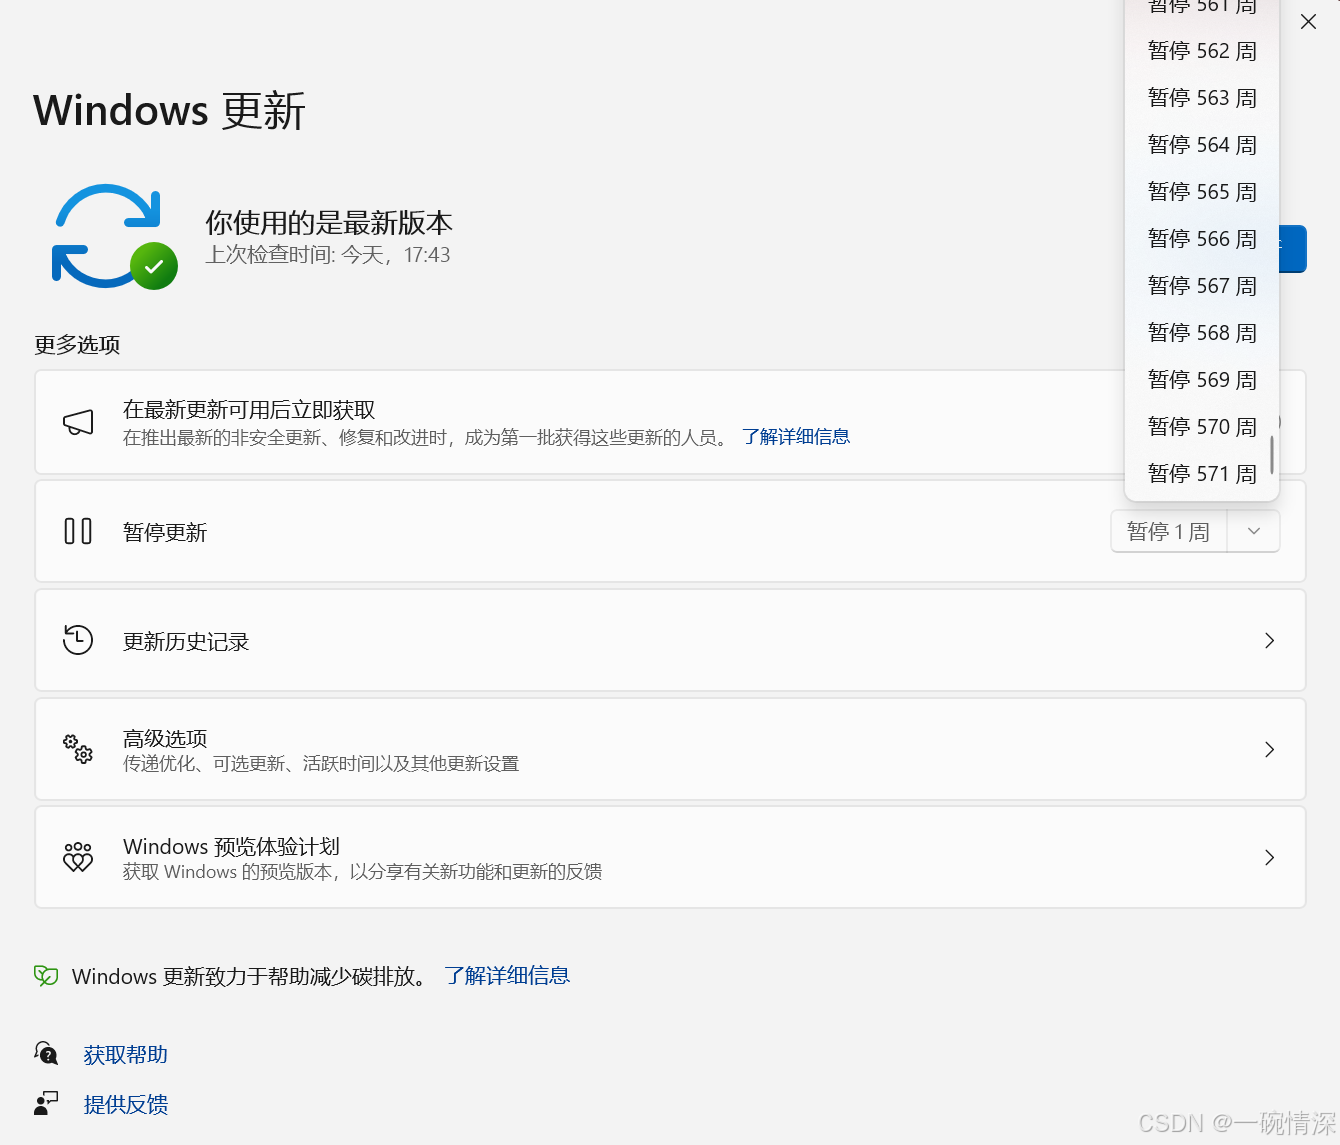The height and width of the screenshot is (1145, 1340).
Task: Choose 暂停 570 周 entry
Action: click(1202, 427)
